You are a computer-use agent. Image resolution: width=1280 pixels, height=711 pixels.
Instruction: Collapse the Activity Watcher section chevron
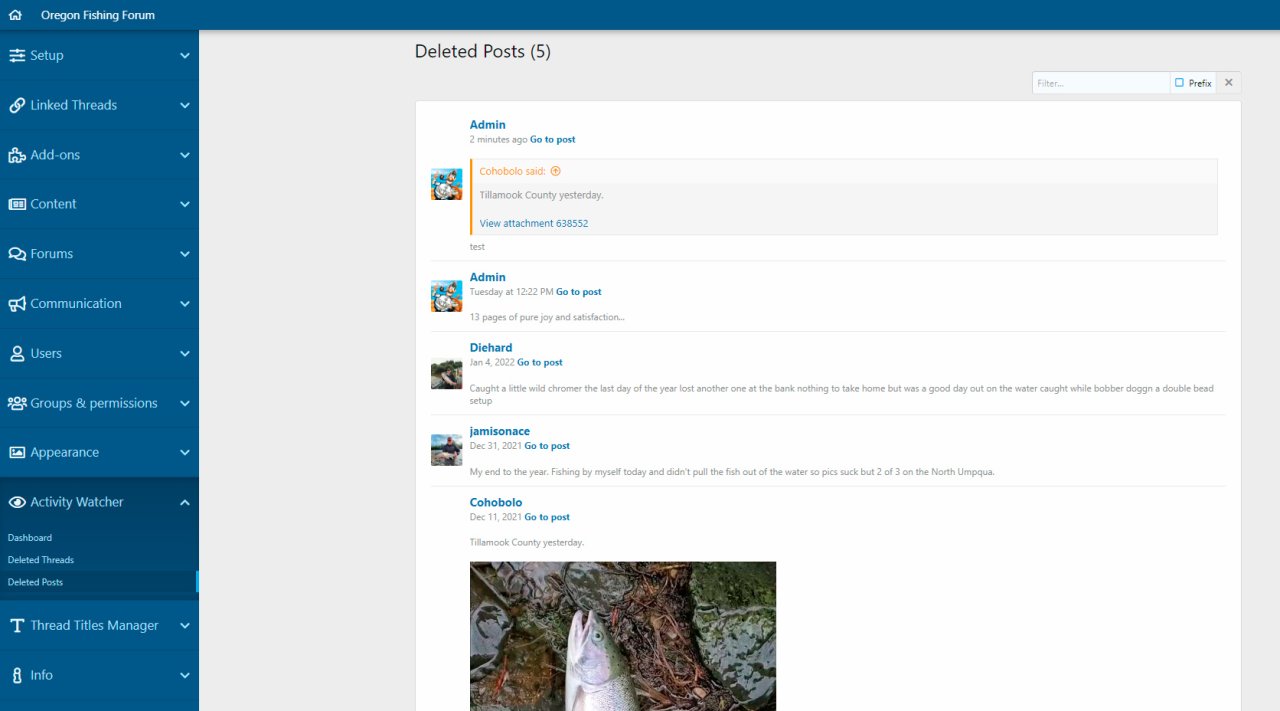[184, 503]
